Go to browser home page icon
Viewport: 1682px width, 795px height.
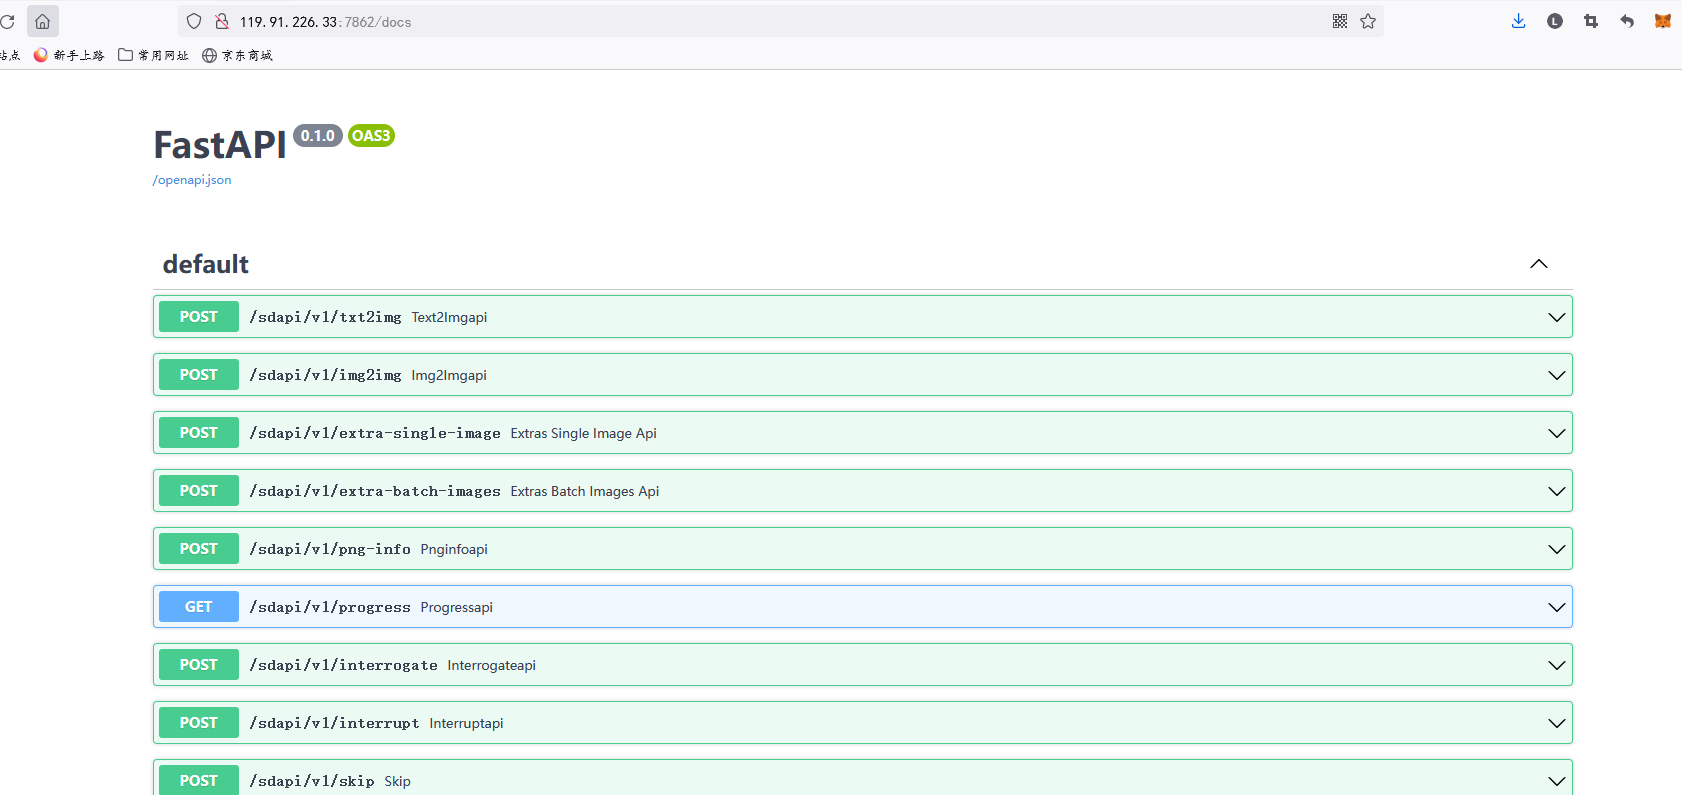pyautogui.click(x=42, y=21)
